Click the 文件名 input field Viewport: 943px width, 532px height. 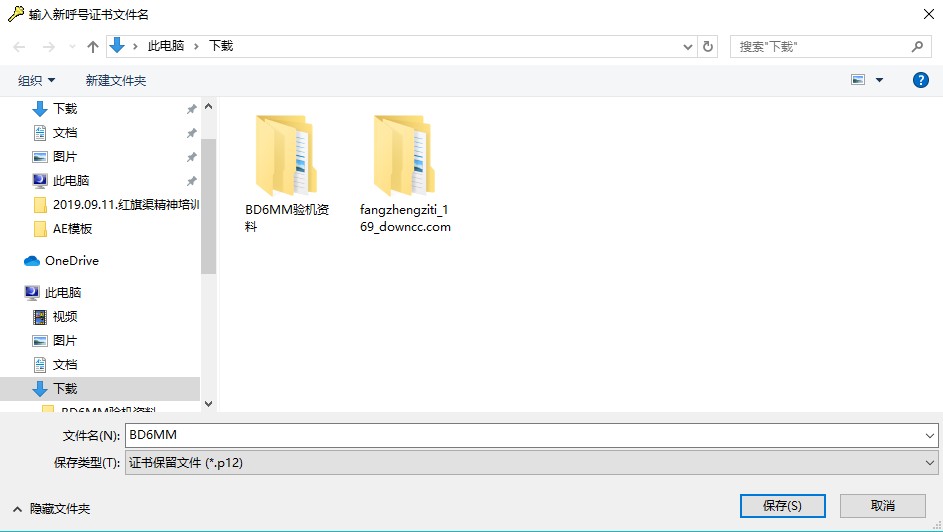coord(520,436)
